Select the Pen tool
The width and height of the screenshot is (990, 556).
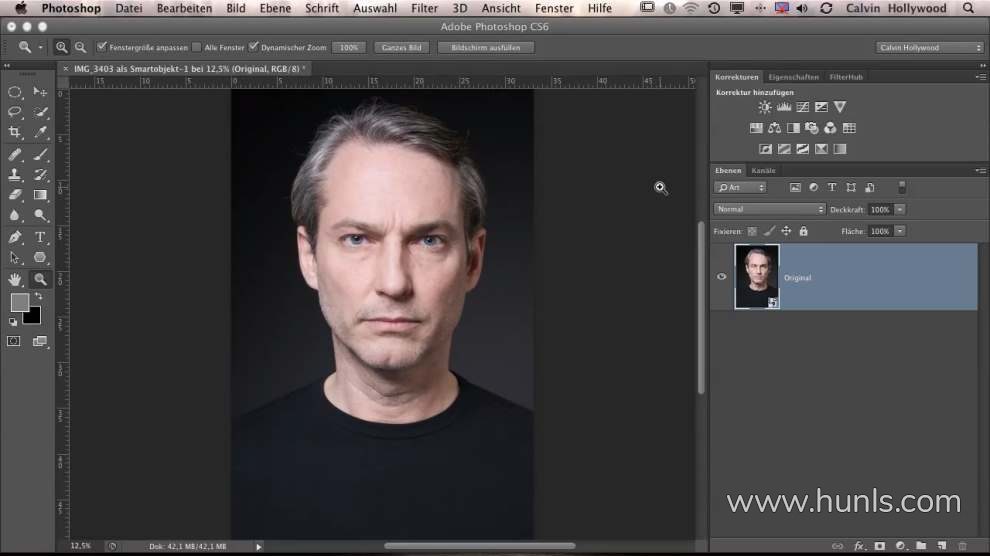tap(15, 237)
